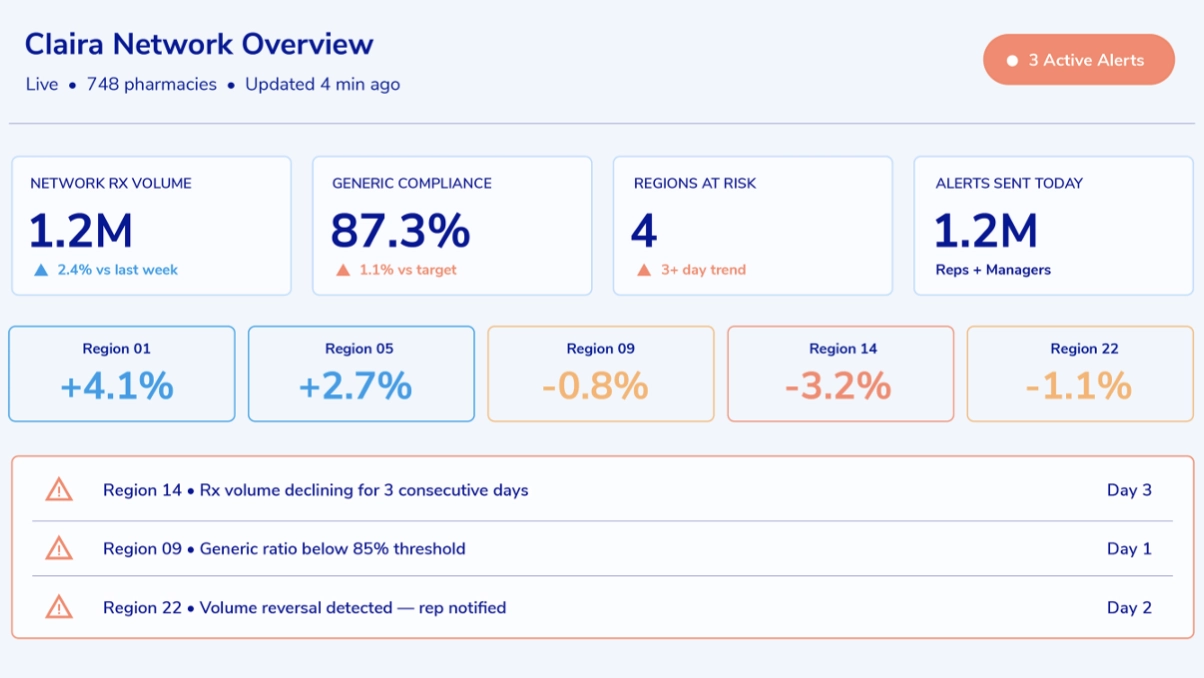Click warning icon for Region 09 alert
This screenshot has width=1204, height=678.
59,548
